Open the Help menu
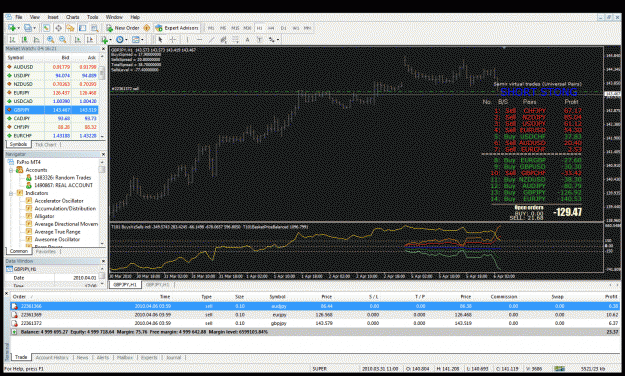This screenshot has height=376, width=625. tap(135, 17)
